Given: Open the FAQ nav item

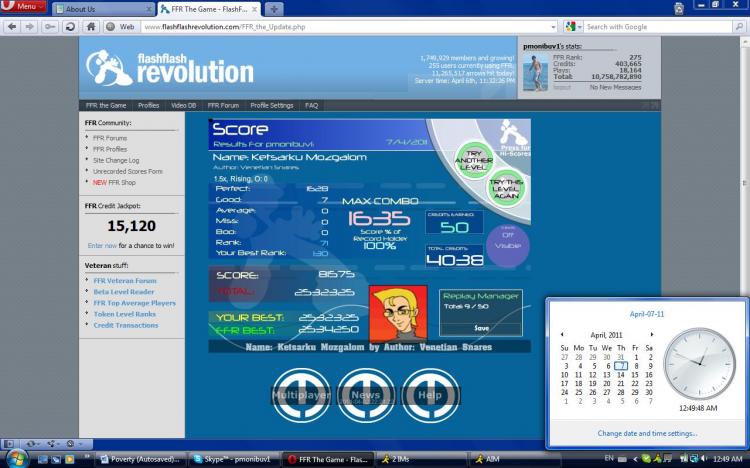Looking at the screenshot, I should click(x=311, y=105).
